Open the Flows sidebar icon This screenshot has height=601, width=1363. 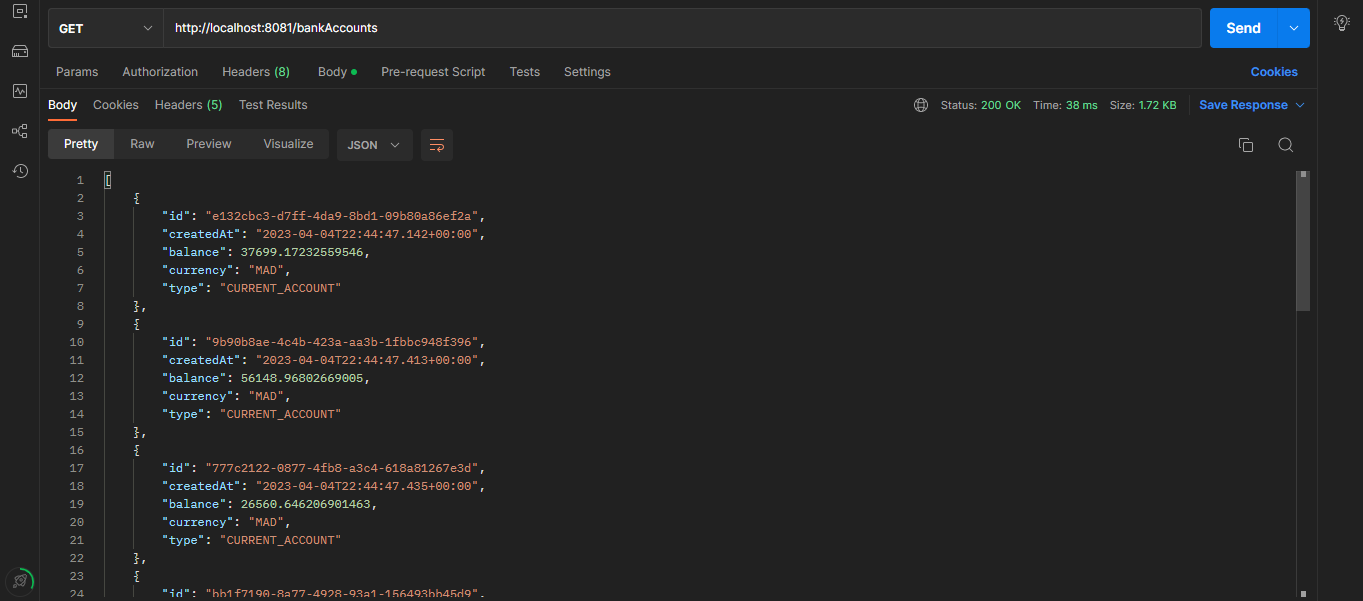(20, 131)
